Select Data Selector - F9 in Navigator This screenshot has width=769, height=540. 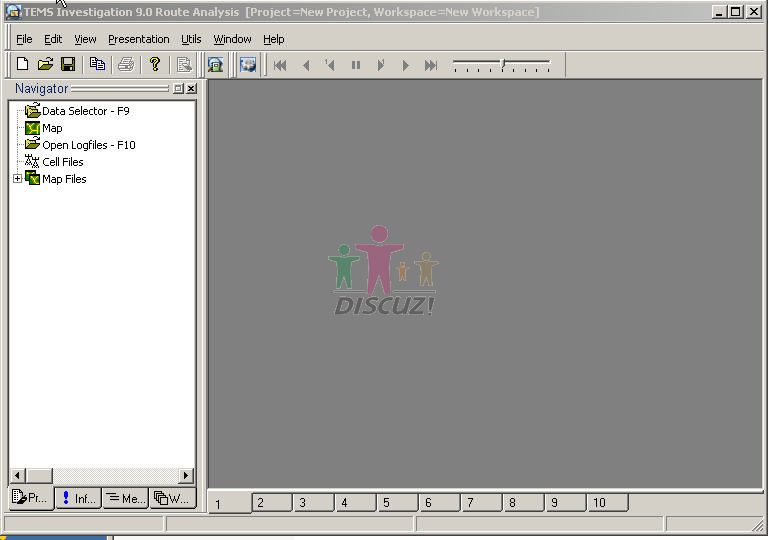coord(85,111)
